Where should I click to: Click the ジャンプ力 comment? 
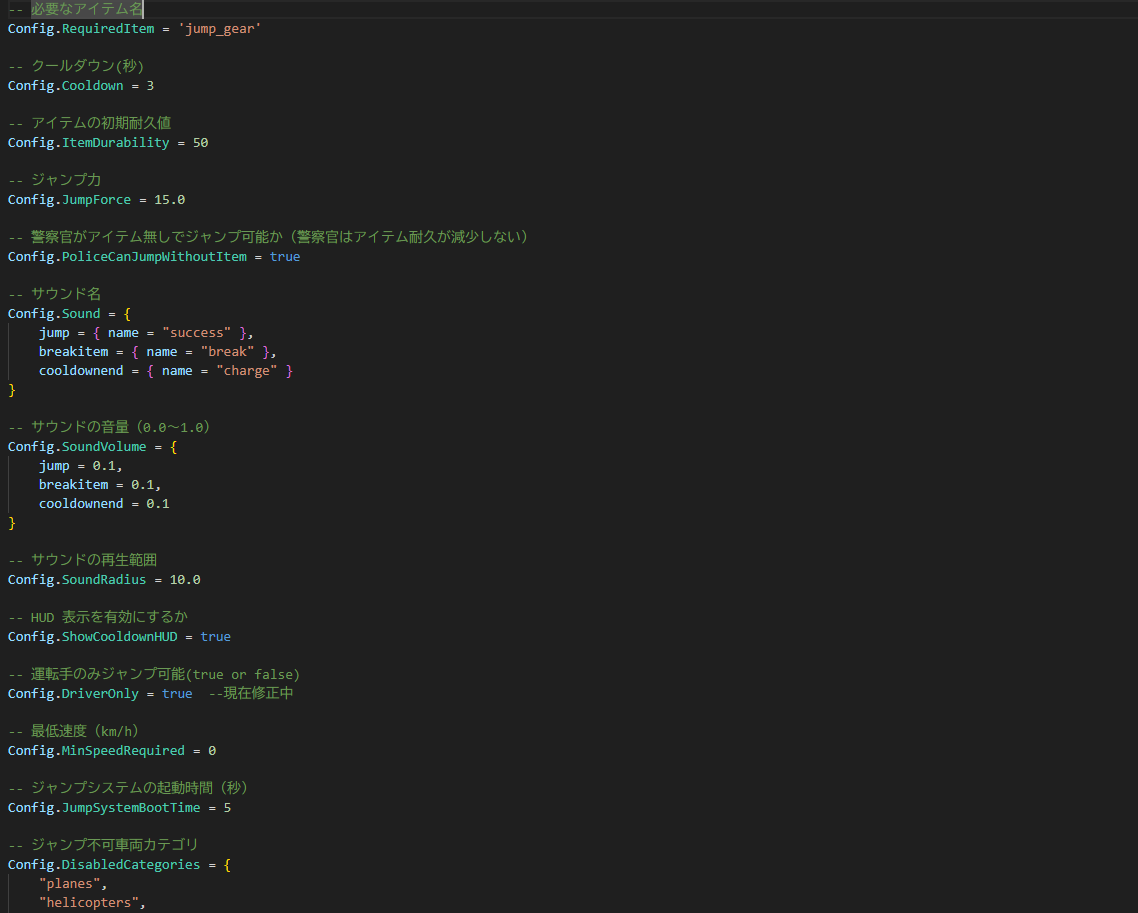tap(54, 180)
